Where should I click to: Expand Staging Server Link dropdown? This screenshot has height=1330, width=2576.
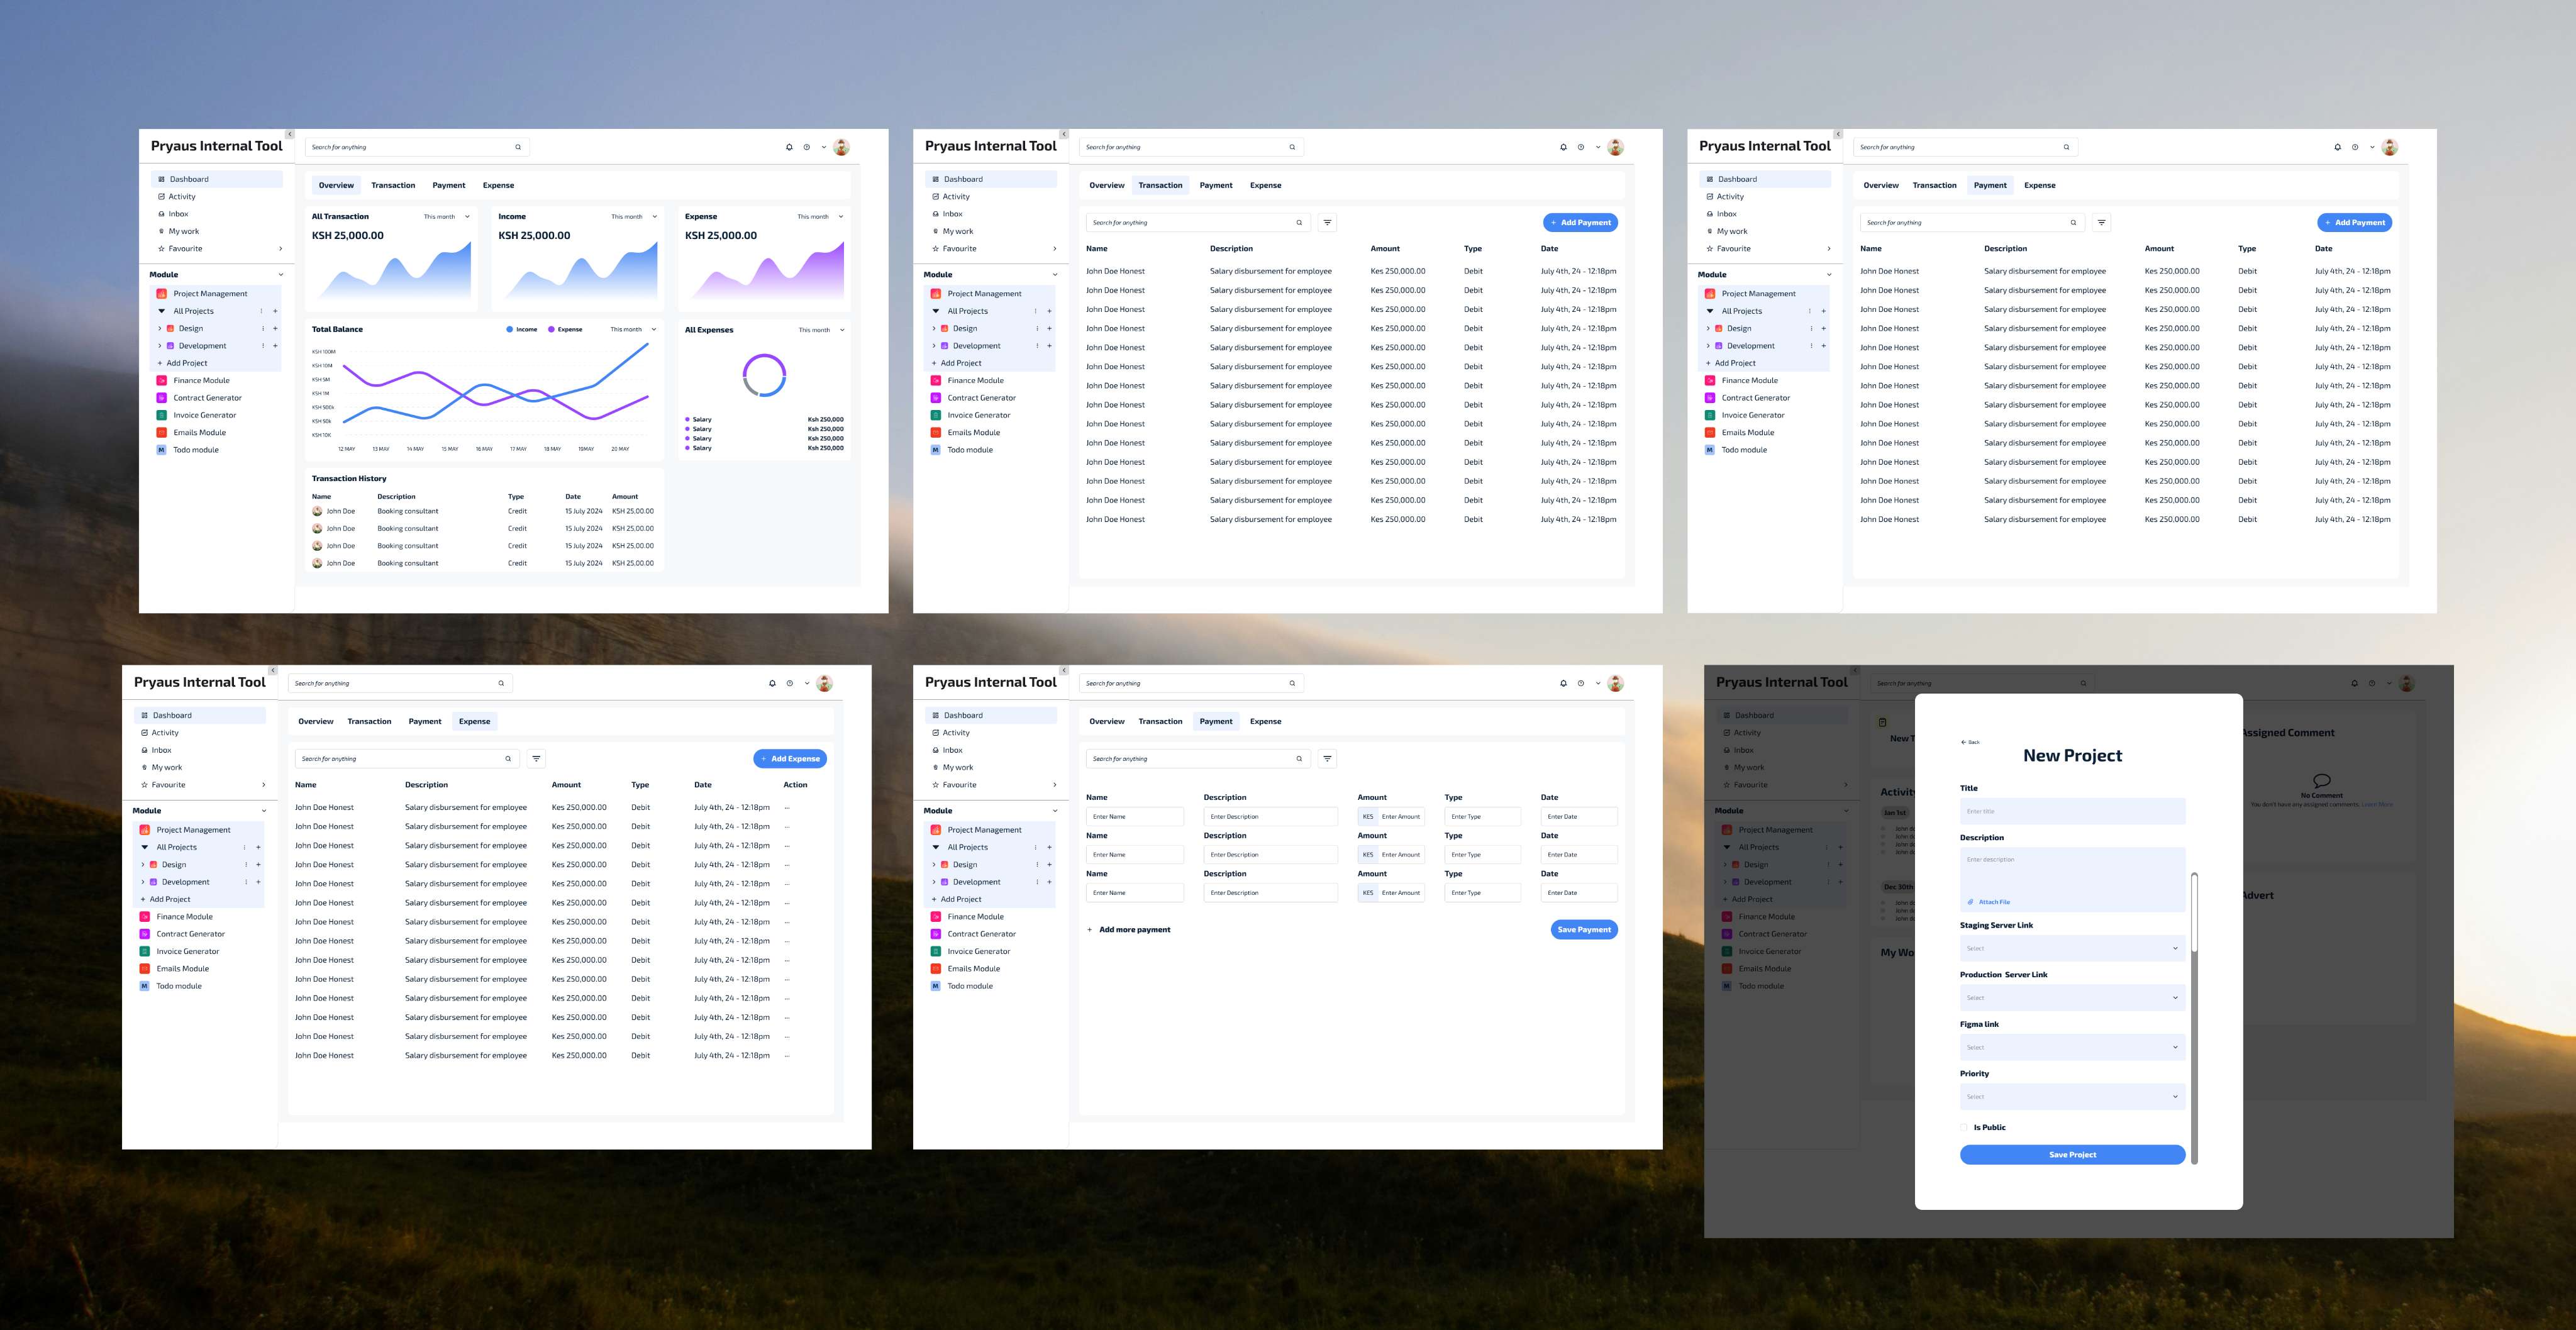click(x=2072, y=948)
